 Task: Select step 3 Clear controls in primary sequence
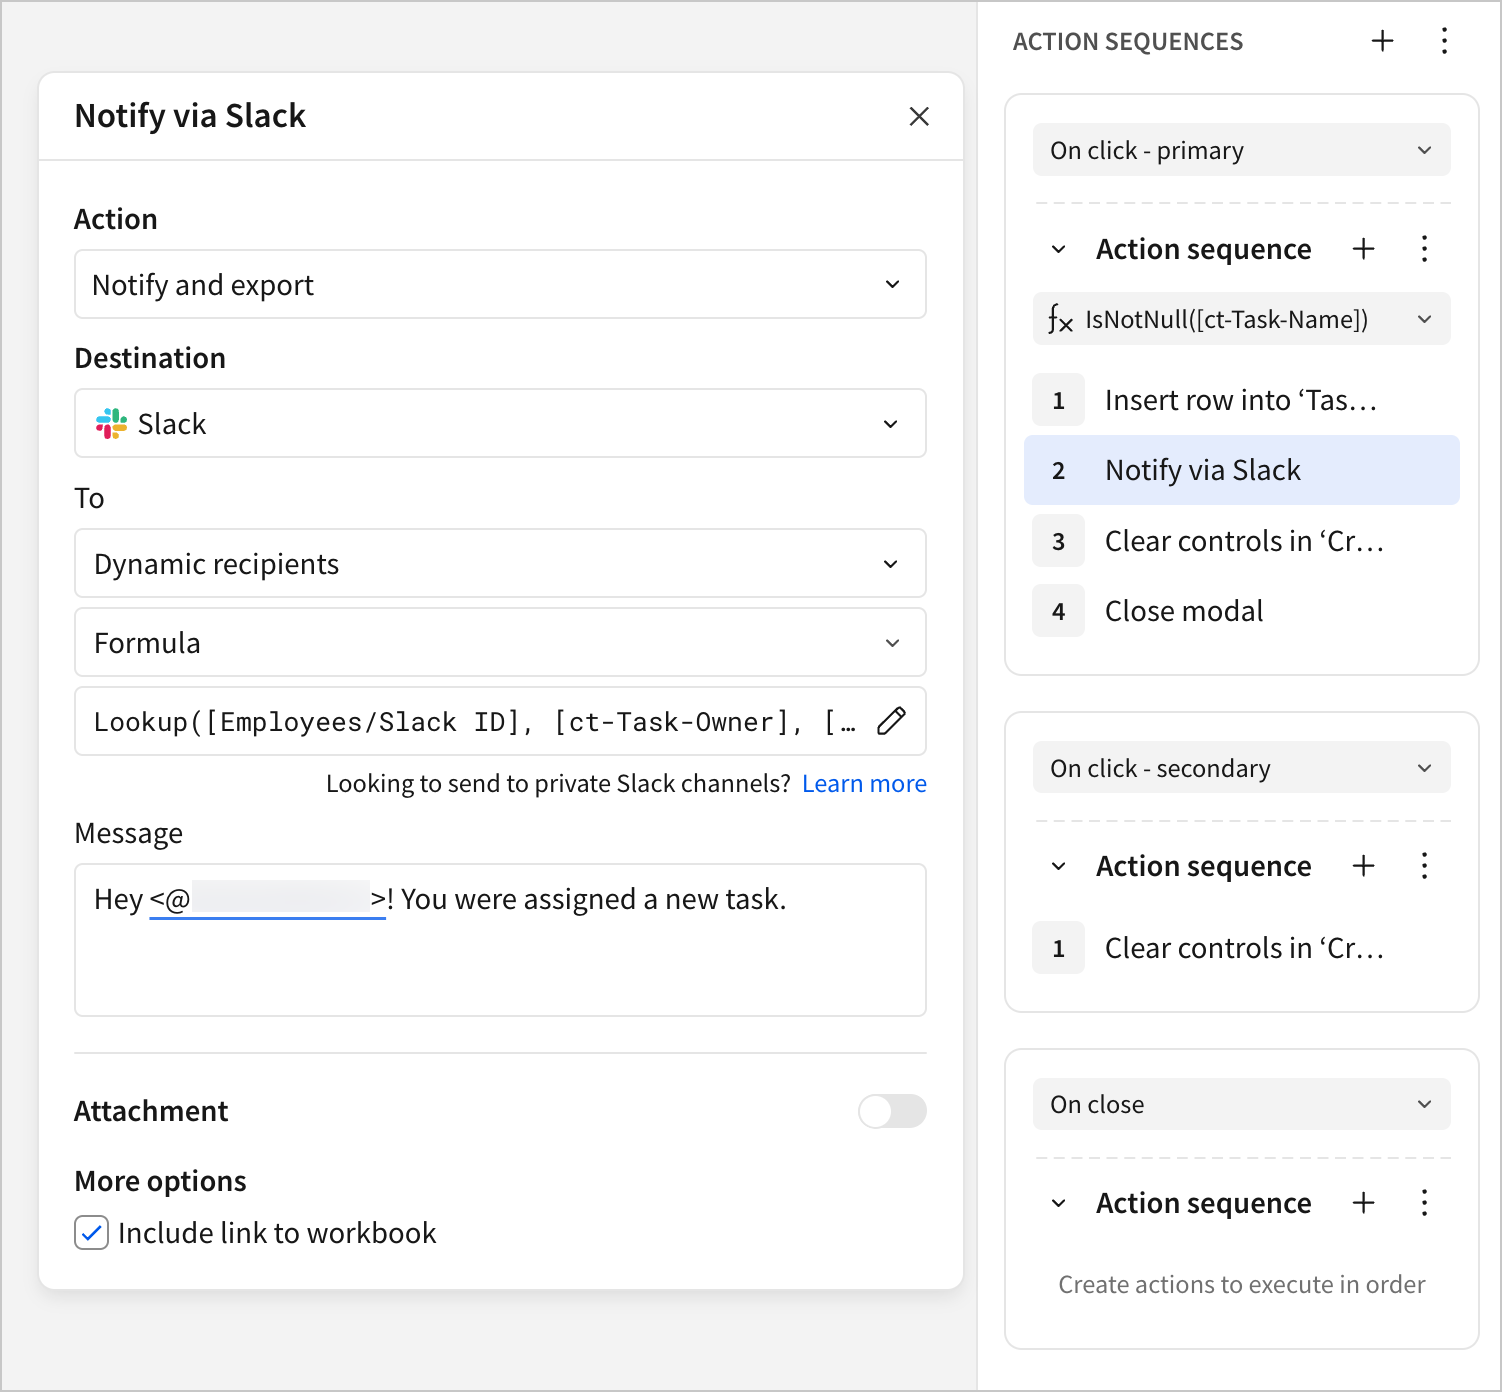click(x=1241, y=541)
